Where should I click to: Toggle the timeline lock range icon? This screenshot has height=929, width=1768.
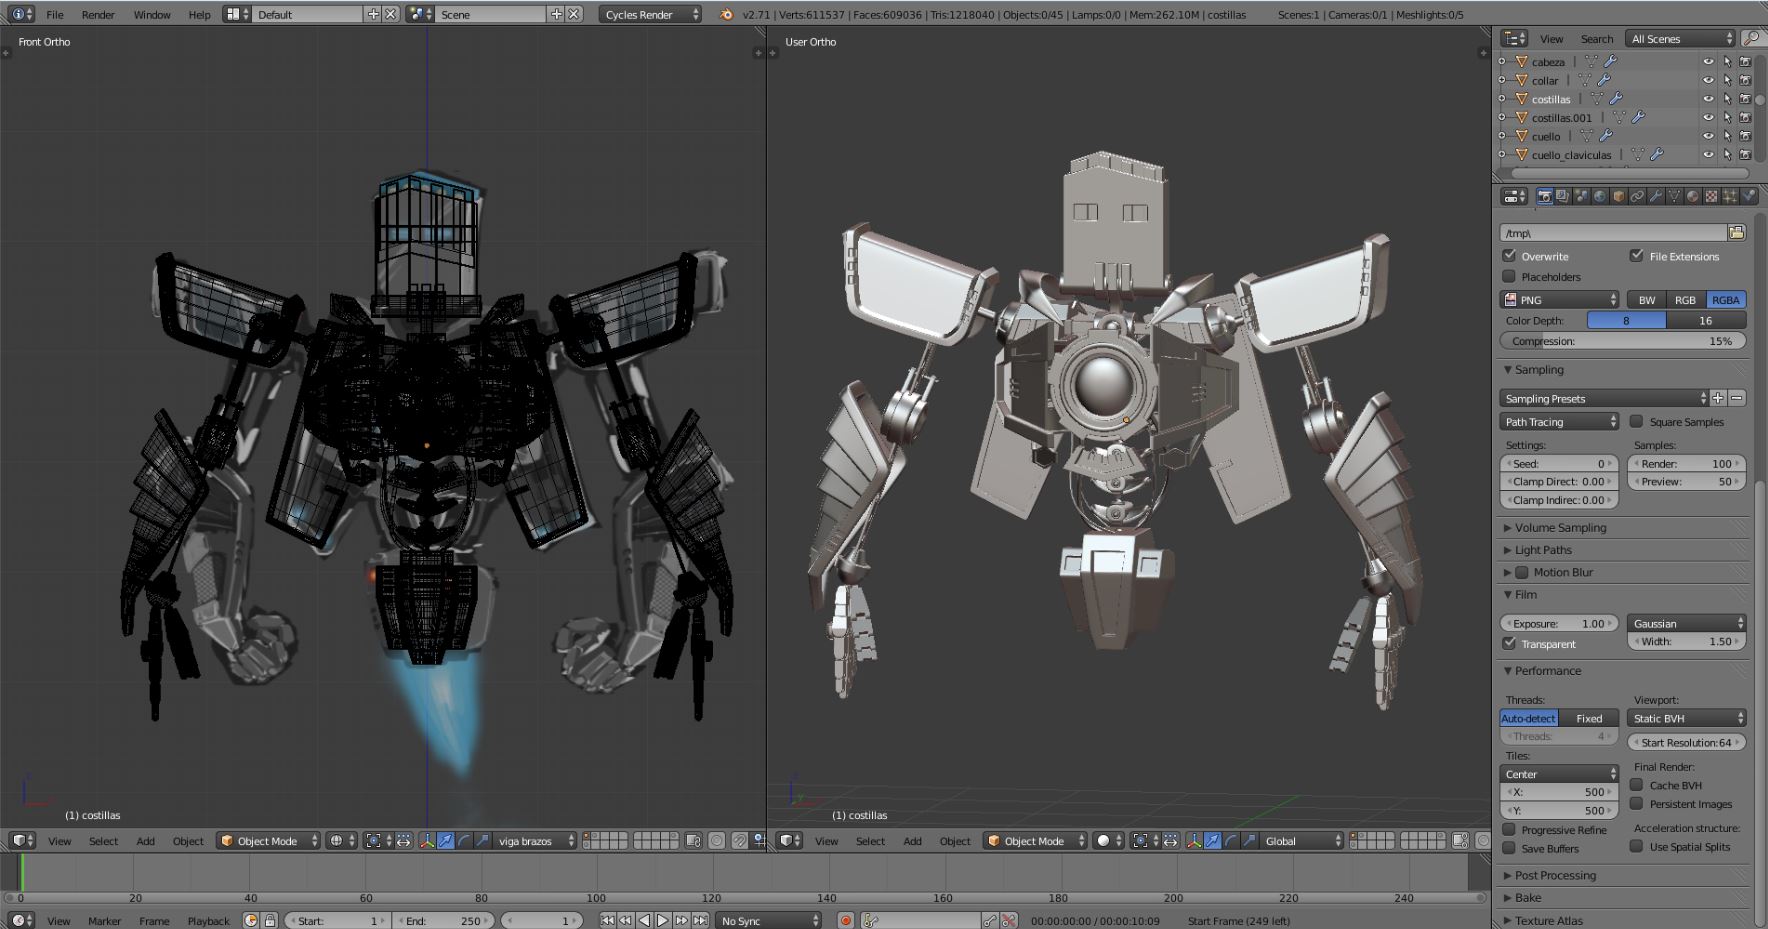[x=270, y=921]
